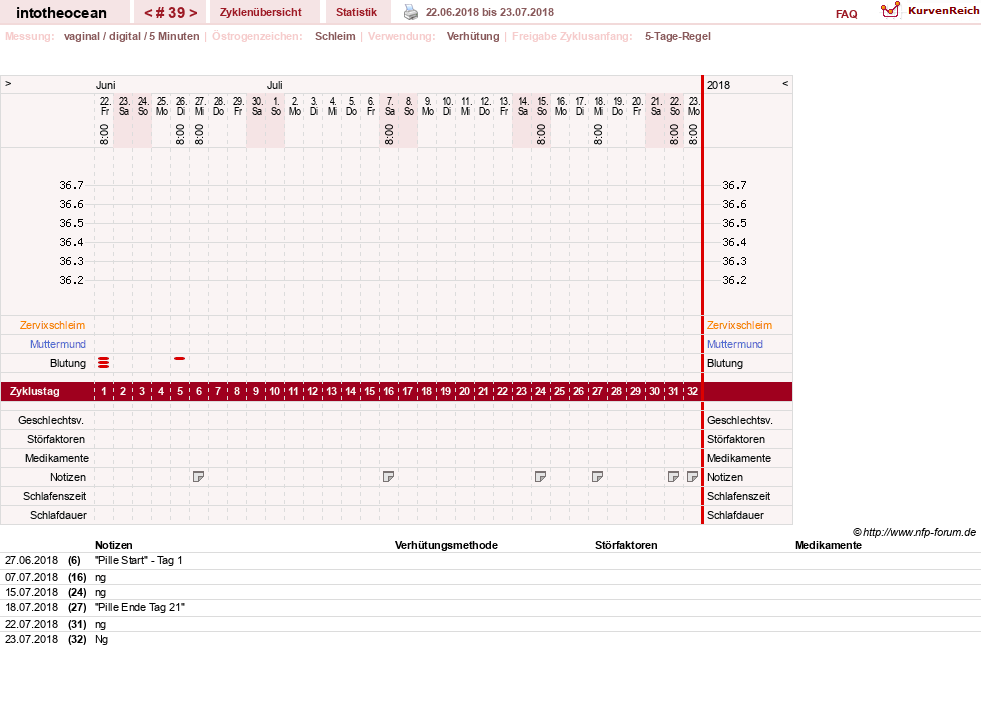981x724 pixels.
Task: Click left Schlafenszeit row label
Action: tap(54, 496)
